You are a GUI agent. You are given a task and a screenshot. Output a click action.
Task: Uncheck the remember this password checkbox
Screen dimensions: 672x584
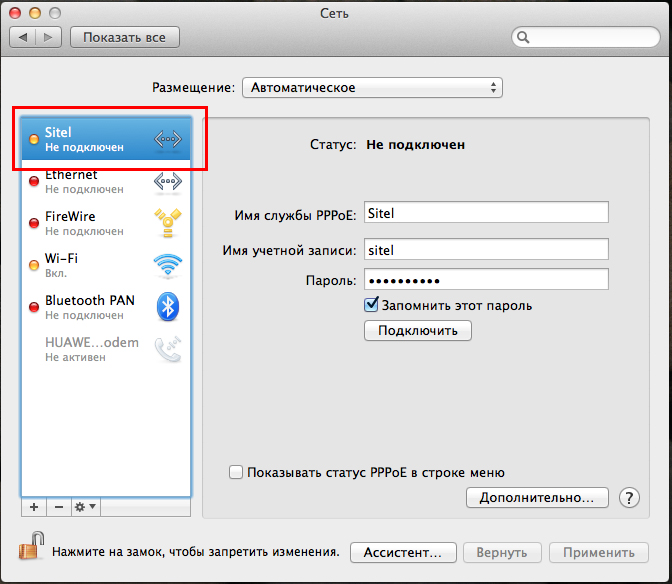coord(372,305)
